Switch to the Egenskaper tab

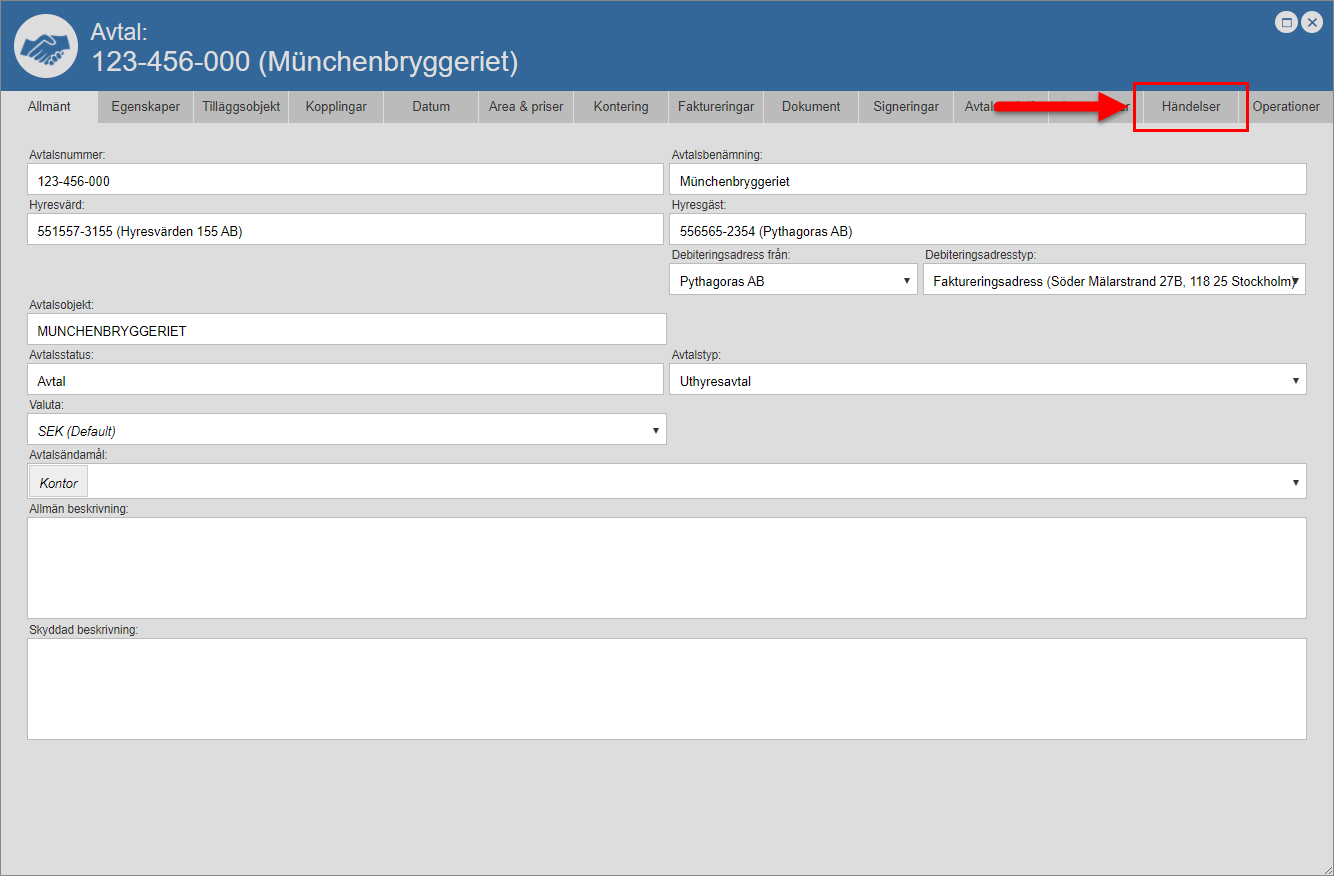pyautogui.click(x=146, y=107)
